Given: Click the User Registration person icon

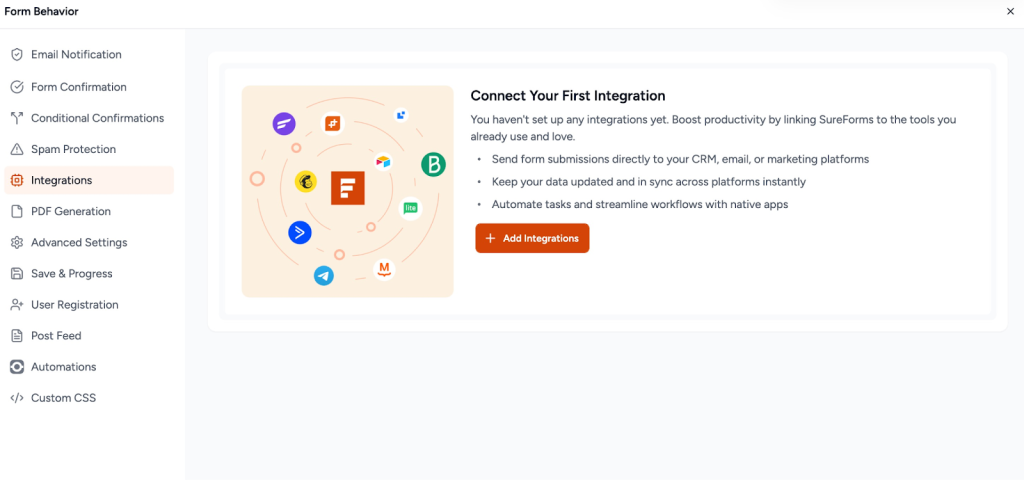Looking at the screenshot, I should coord(16,305).
